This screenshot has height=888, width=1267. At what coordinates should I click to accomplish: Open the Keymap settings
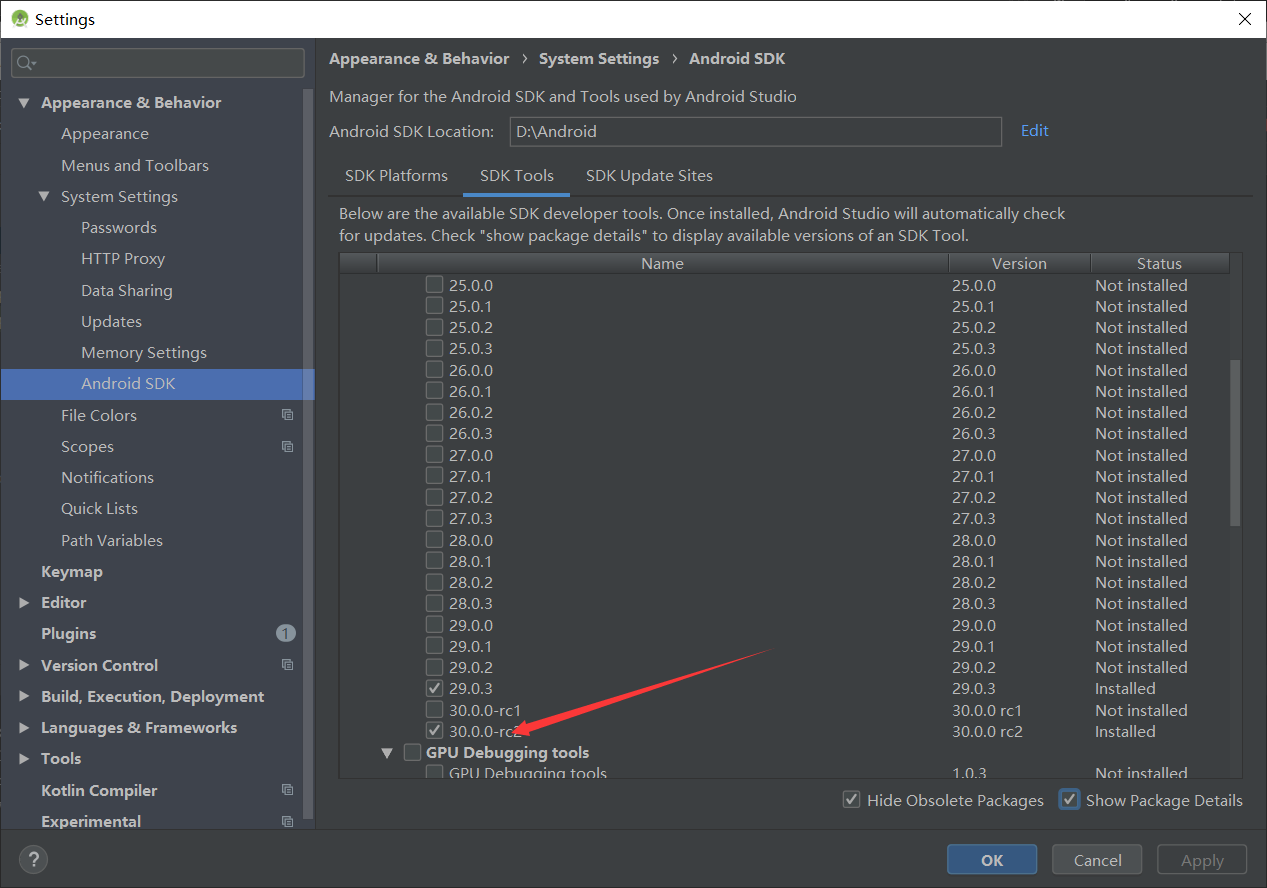(72, 572)
